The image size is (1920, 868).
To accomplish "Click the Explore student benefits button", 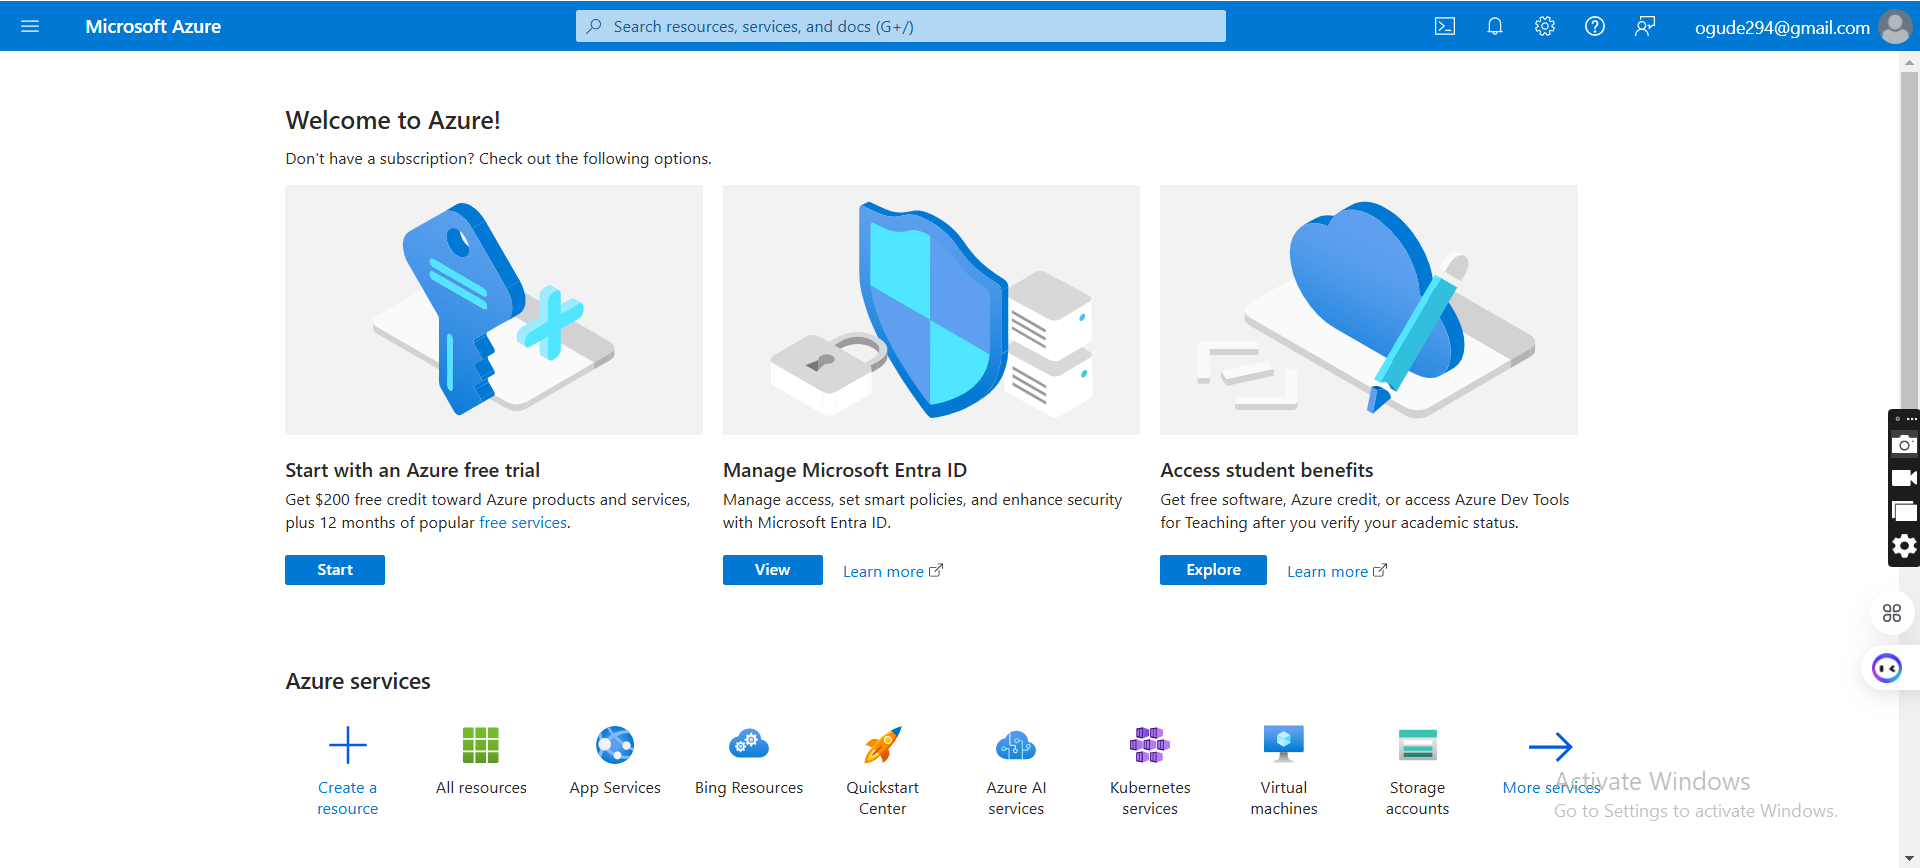I will click(1213, 570).
